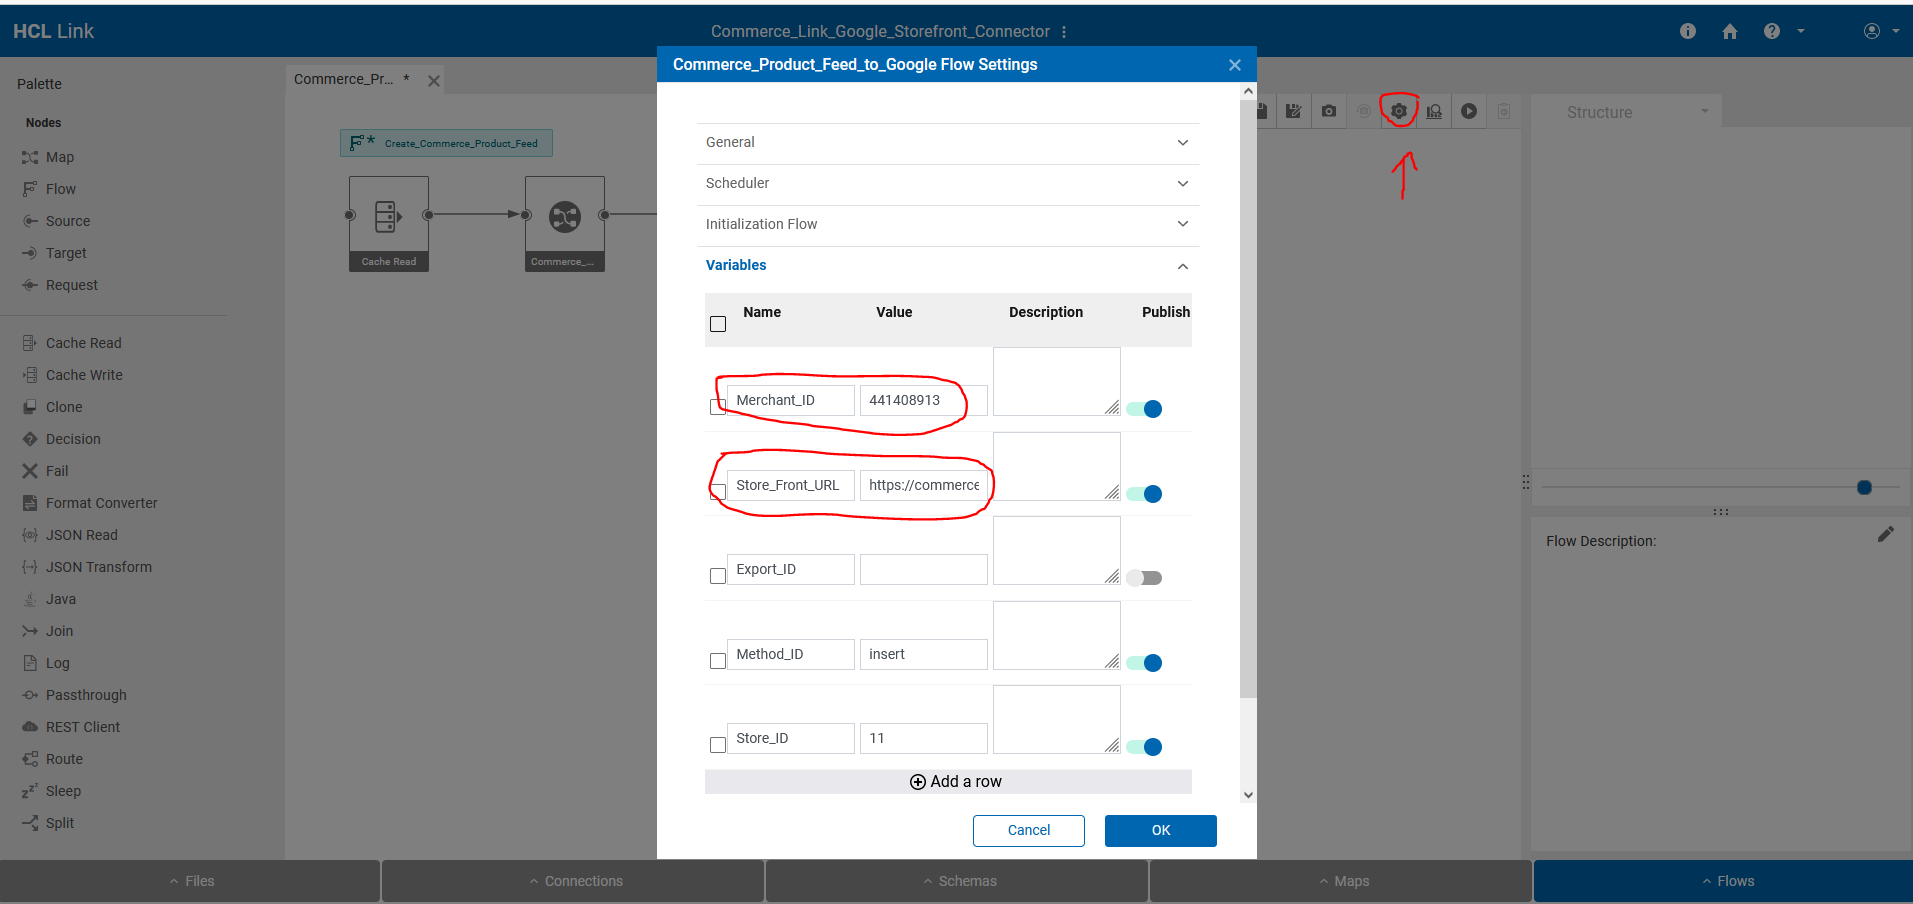
Task: Click the Method_ID value field
Action: click(924, 655)
